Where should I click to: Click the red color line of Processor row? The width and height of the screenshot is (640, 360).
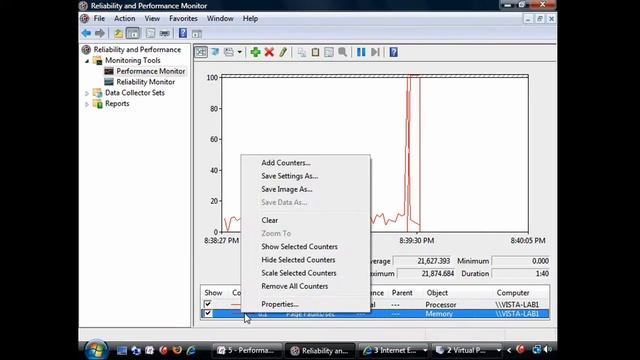click(236, 304)
